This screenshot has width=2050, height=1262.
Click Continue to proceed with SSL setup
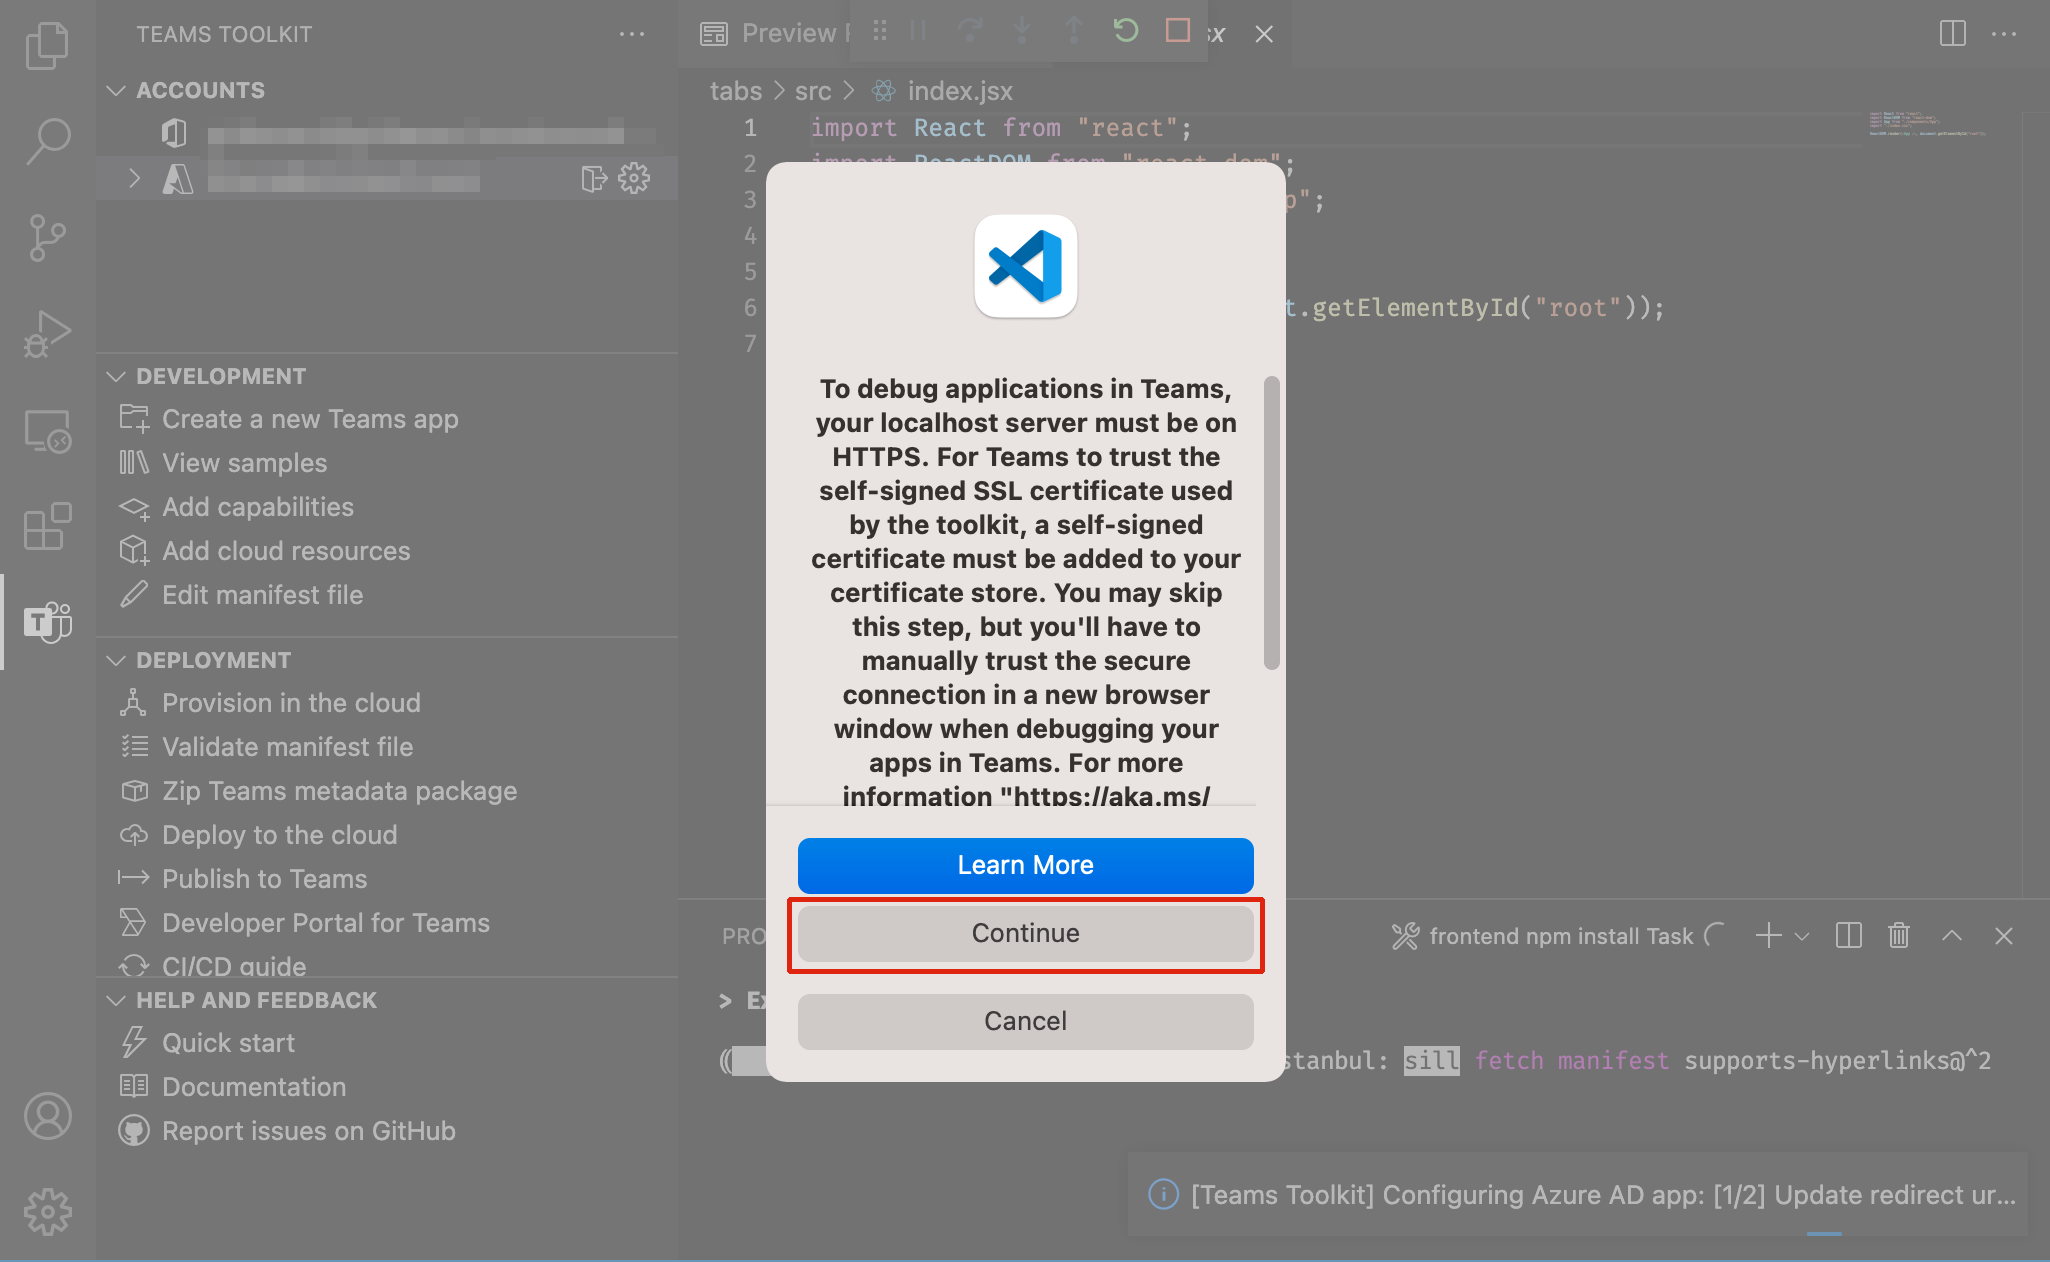[x=1024, y=933]
